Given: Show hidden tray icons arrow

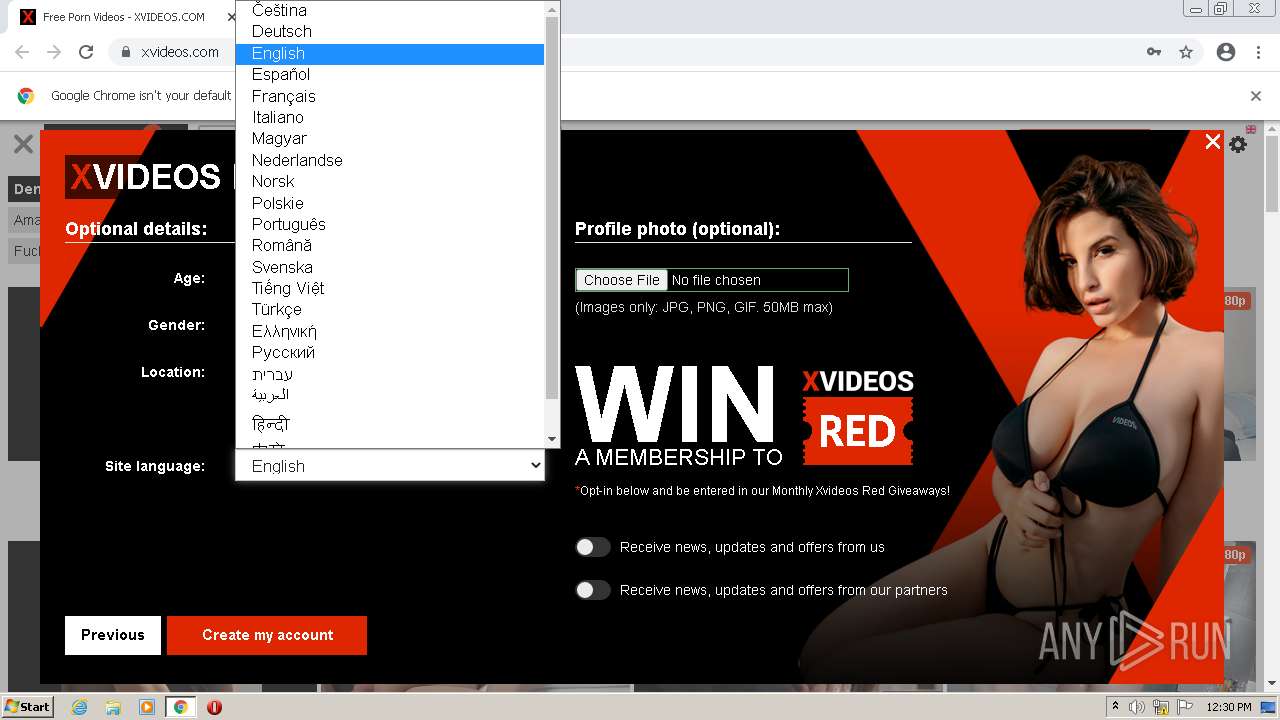Looking at the screenshot, I should tap(1115, 707).
